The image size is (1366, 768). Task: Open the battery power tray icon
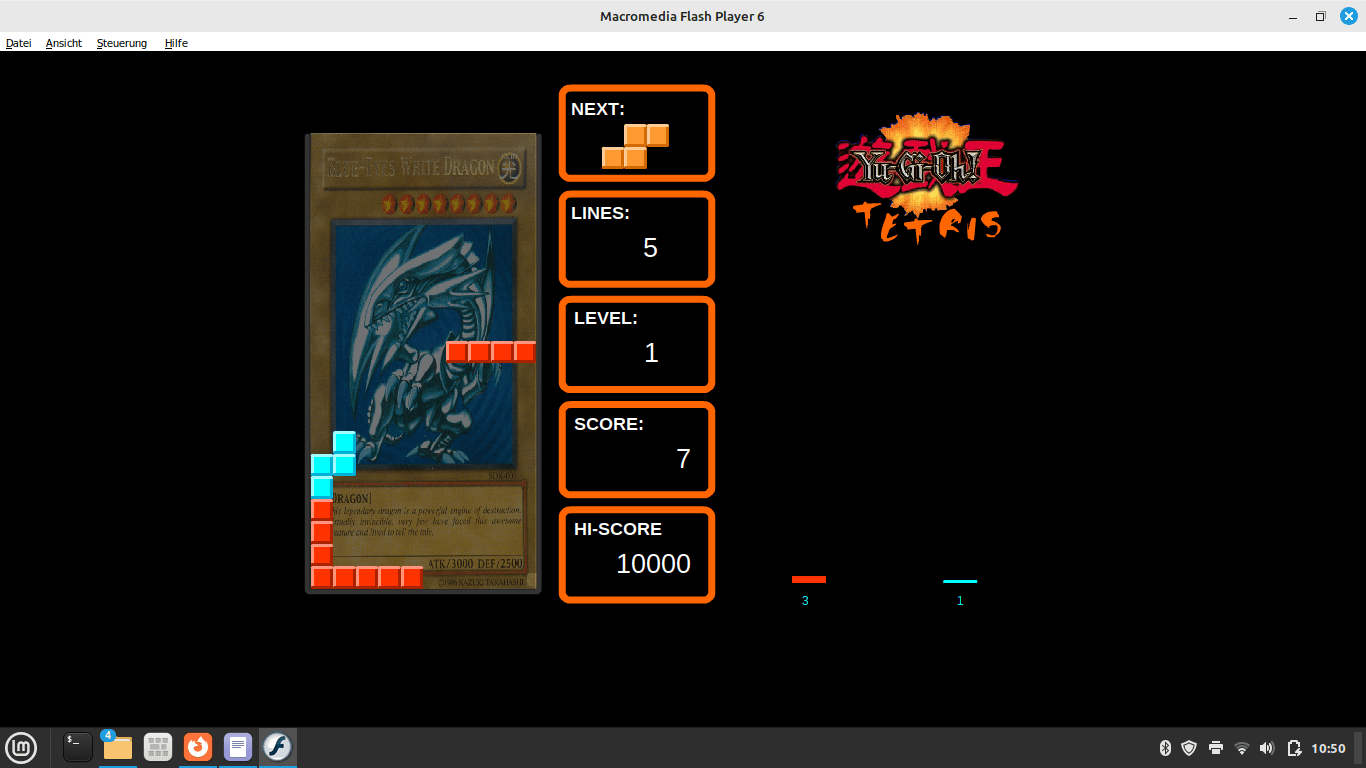coord(1294,748)
